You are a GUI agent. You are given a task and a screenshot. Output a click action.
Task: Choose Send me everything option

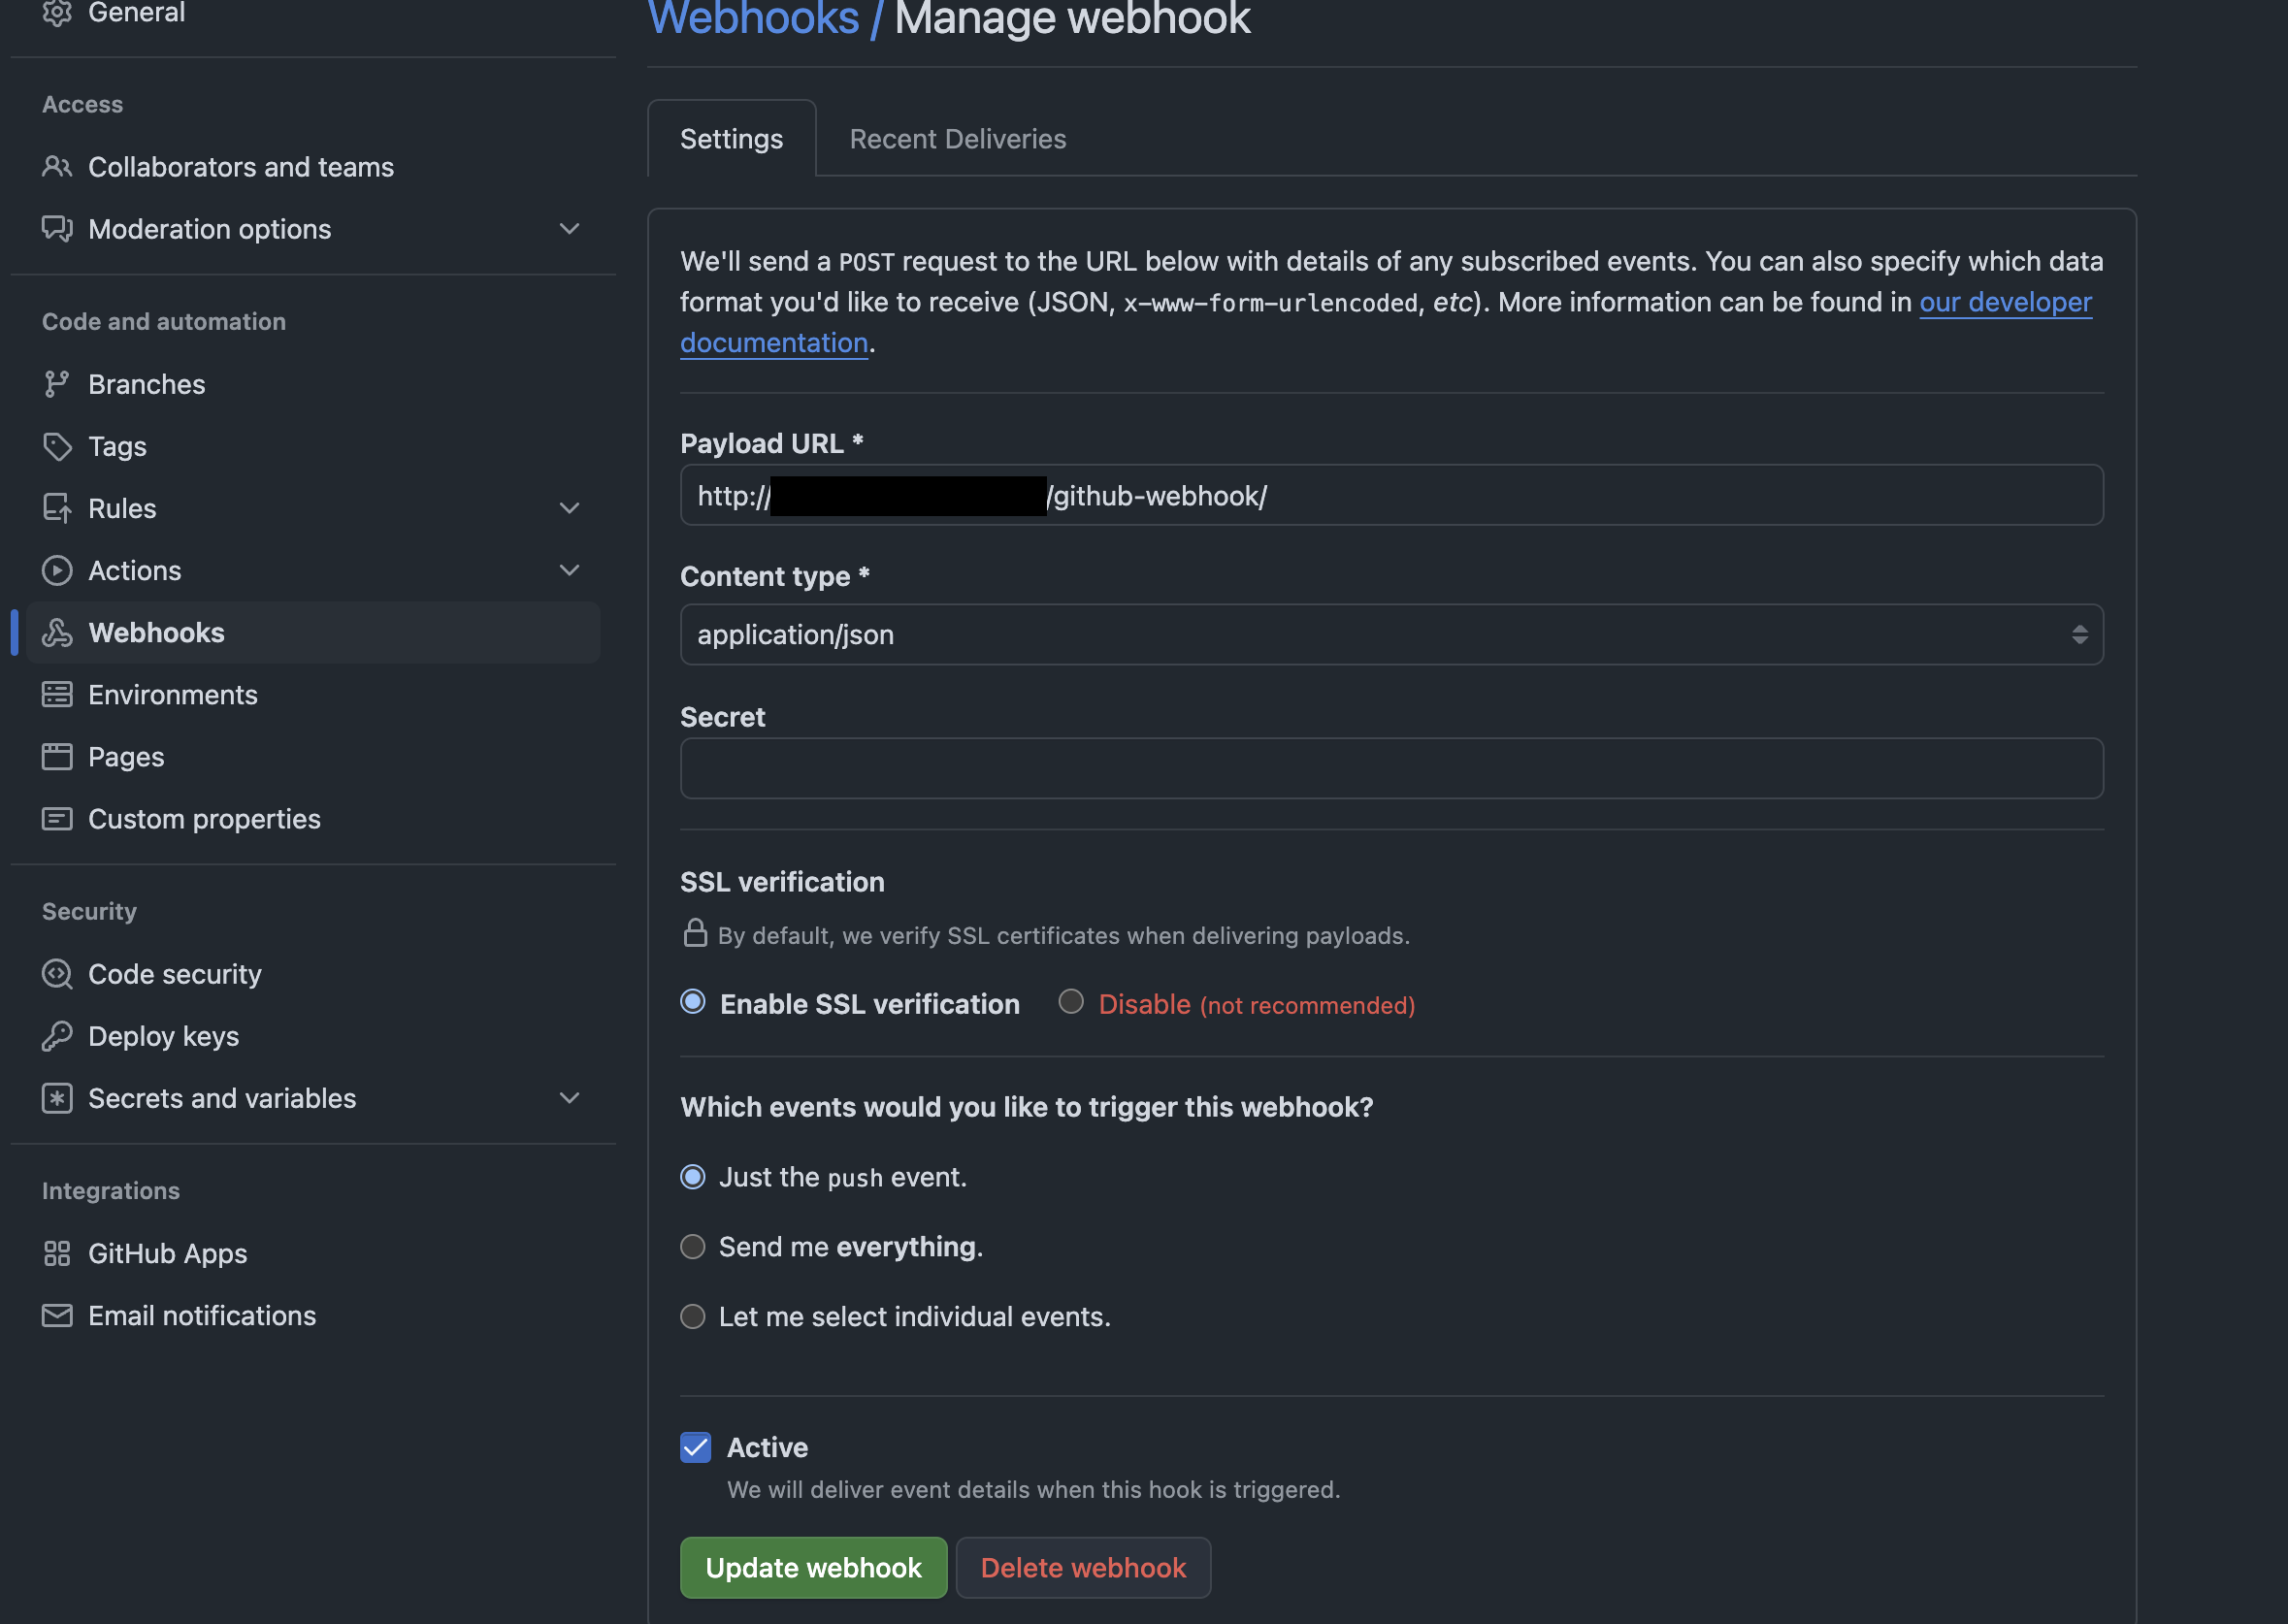[x=693, y=1247]
